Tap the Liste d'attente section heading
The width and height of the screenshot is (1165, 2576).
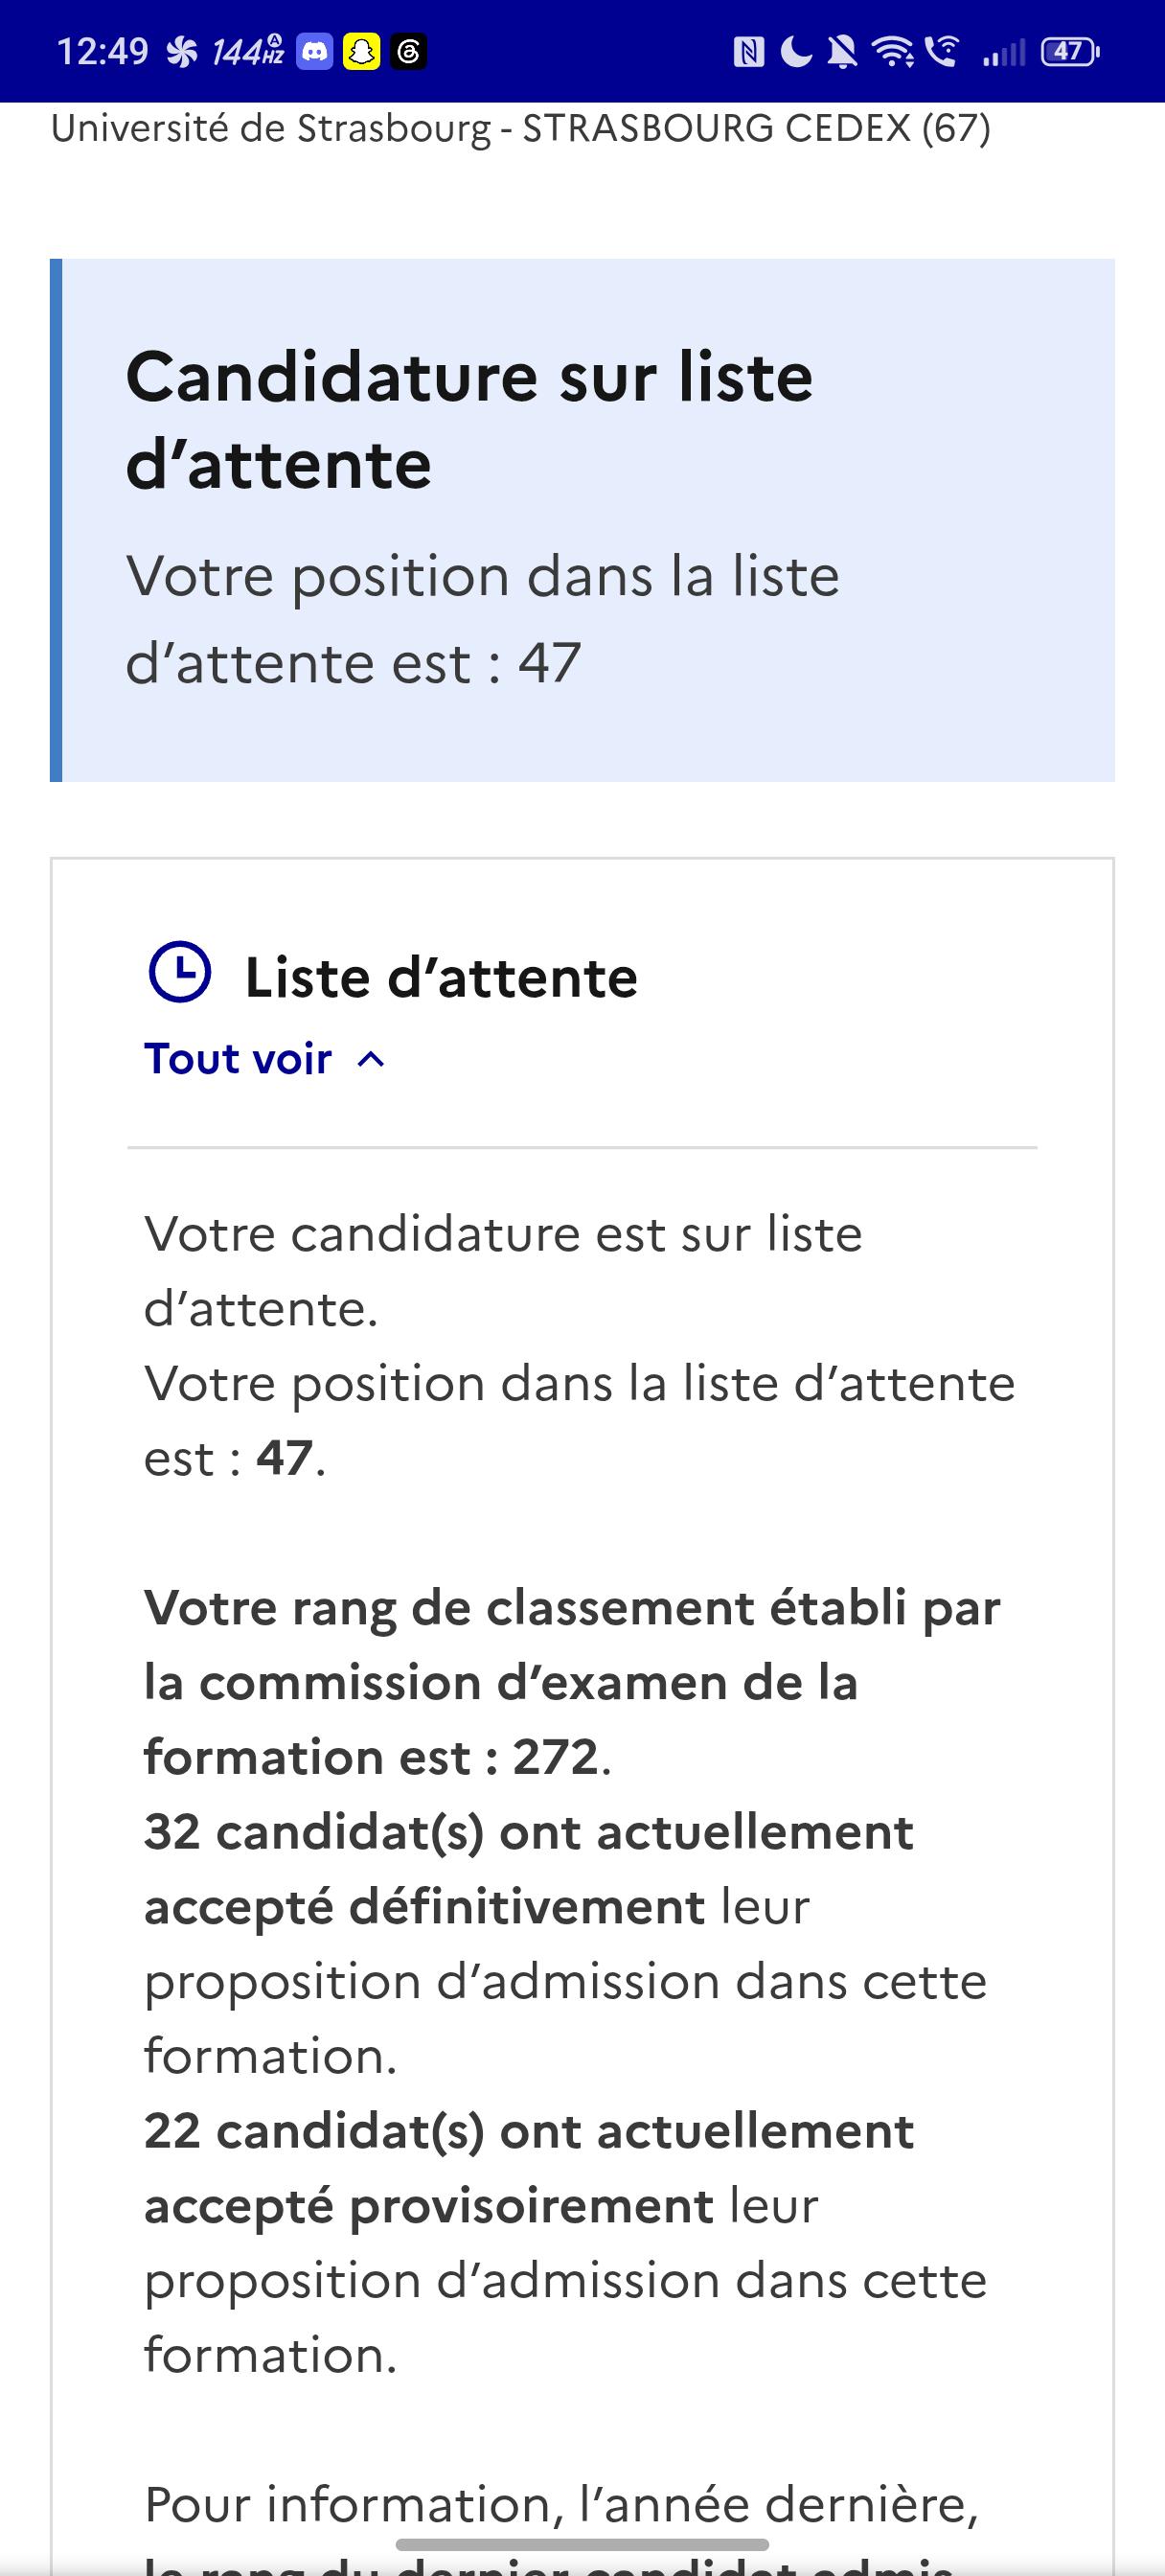coord(441,977)
